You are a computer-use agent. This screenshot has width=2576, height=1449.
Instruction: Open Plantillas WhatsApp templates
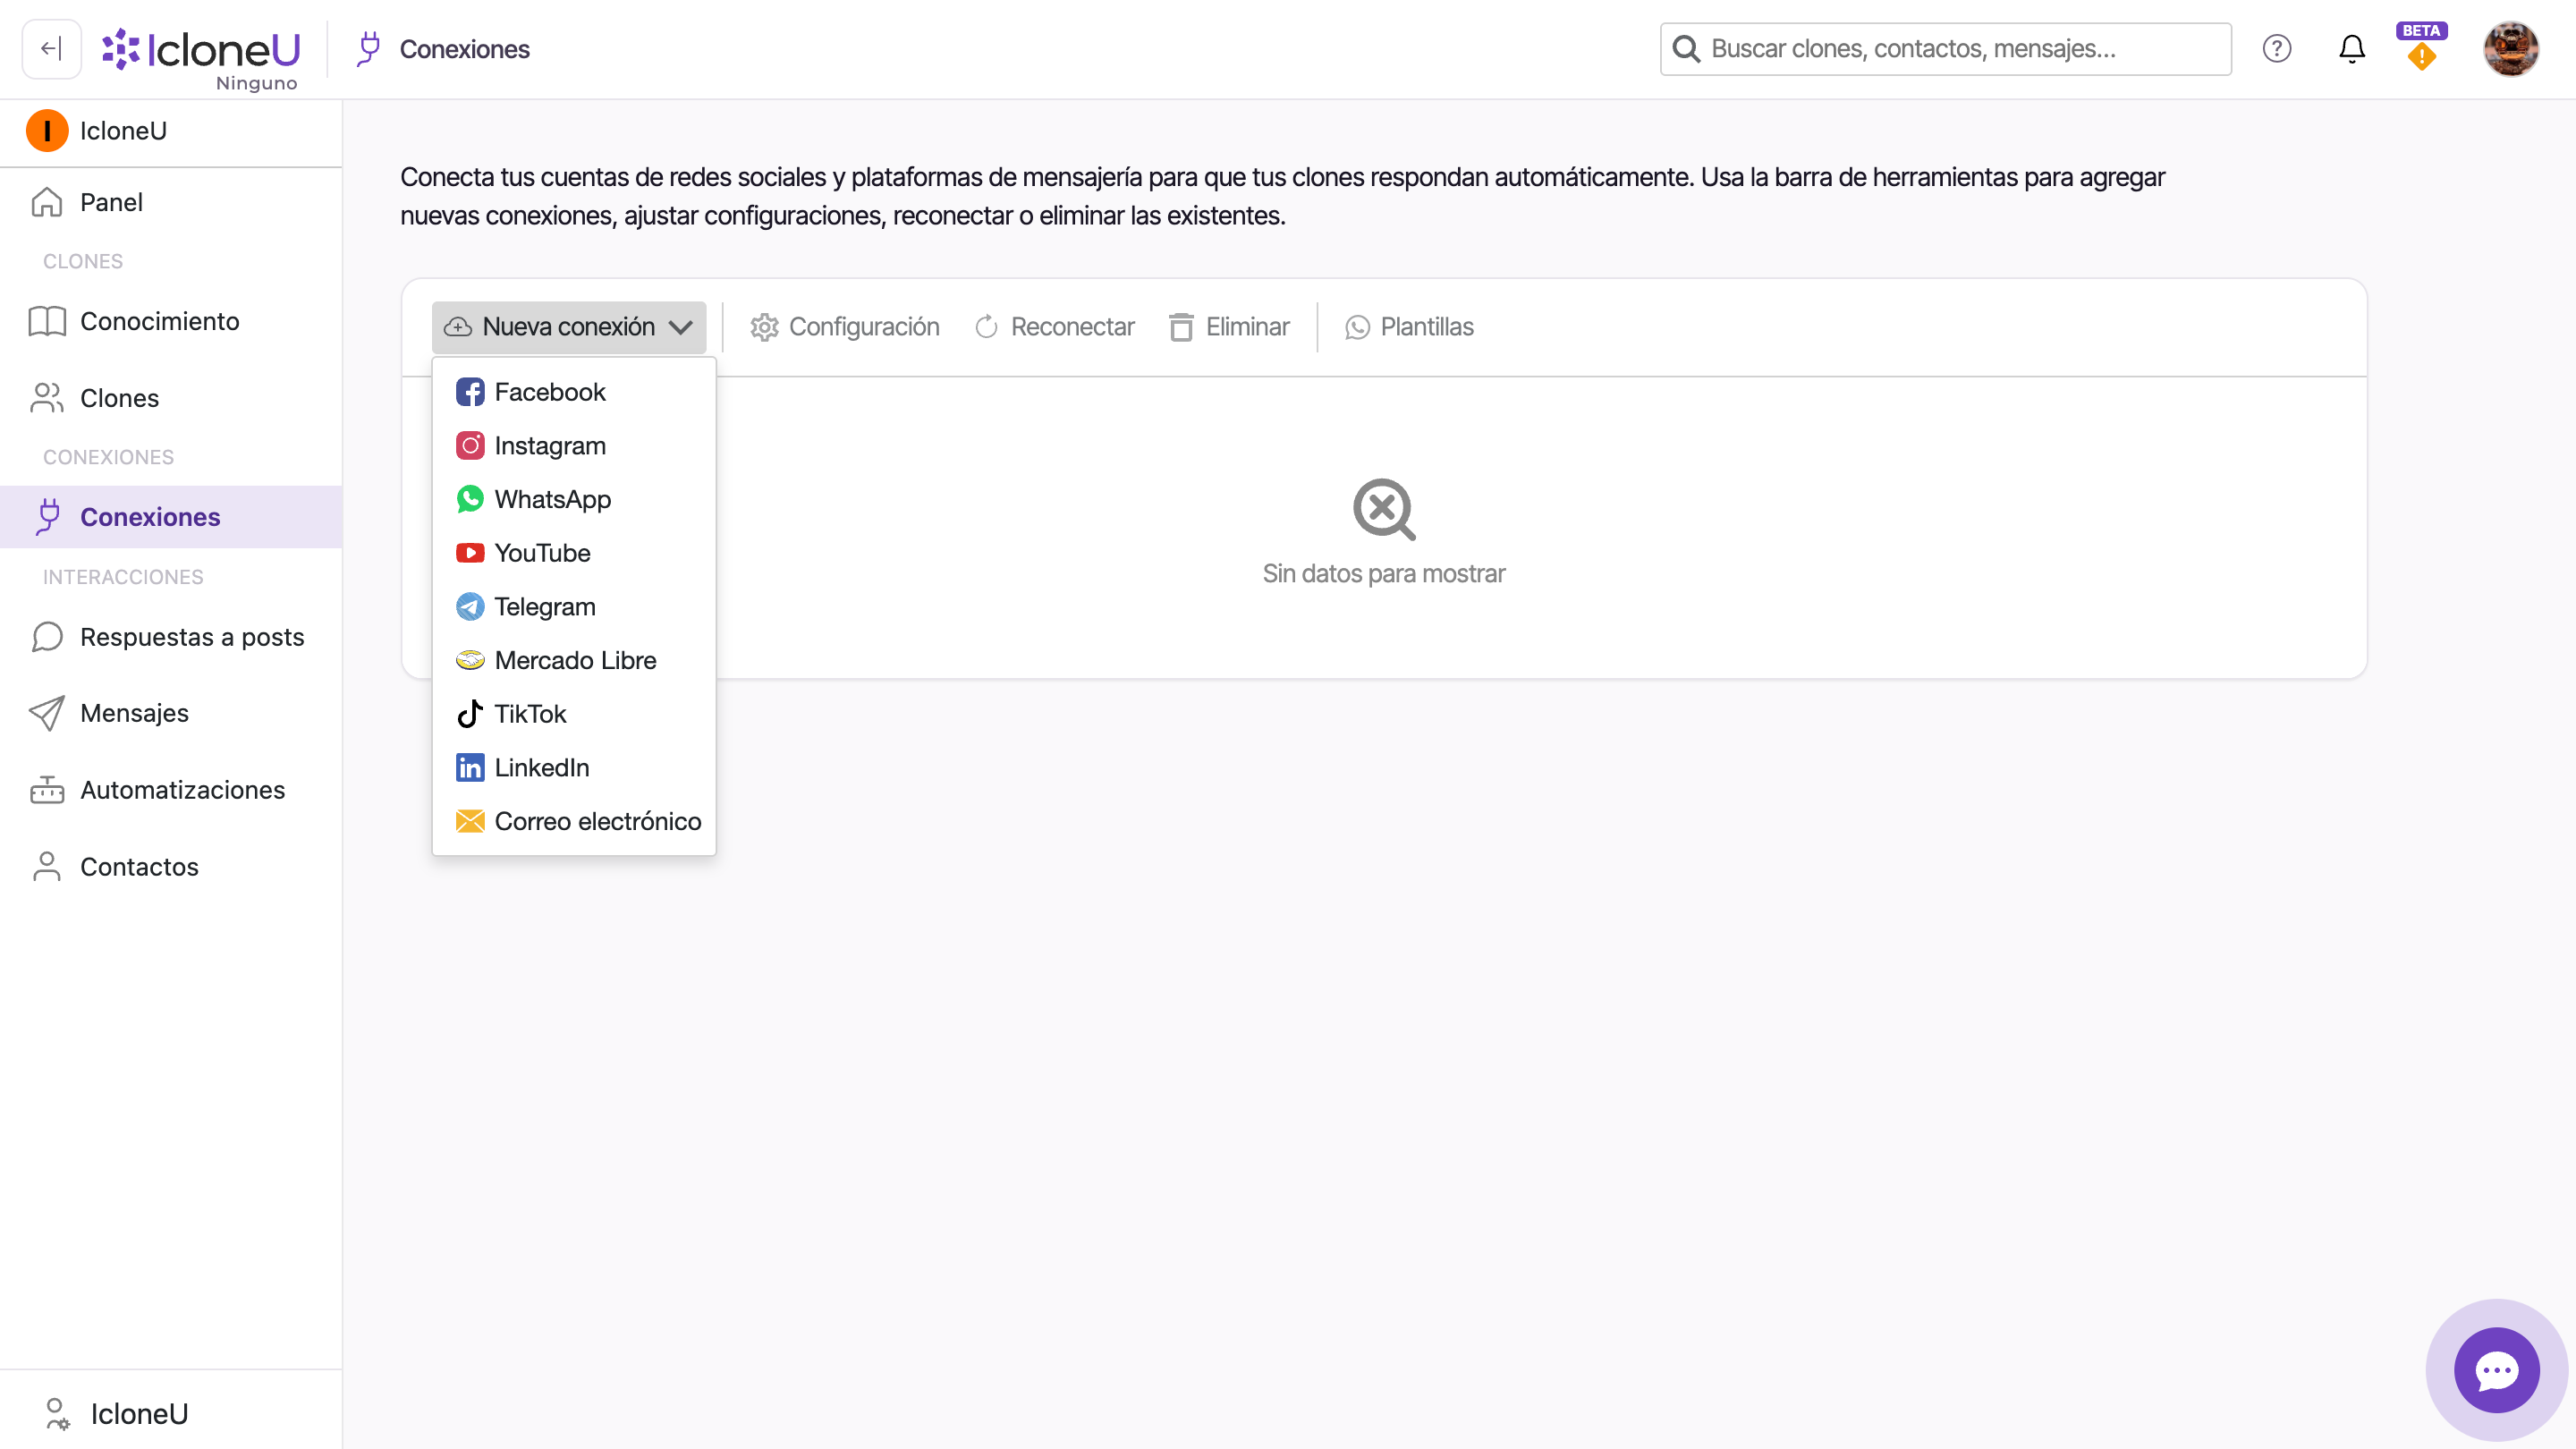pyautogui.click(x=1409, y=327)
